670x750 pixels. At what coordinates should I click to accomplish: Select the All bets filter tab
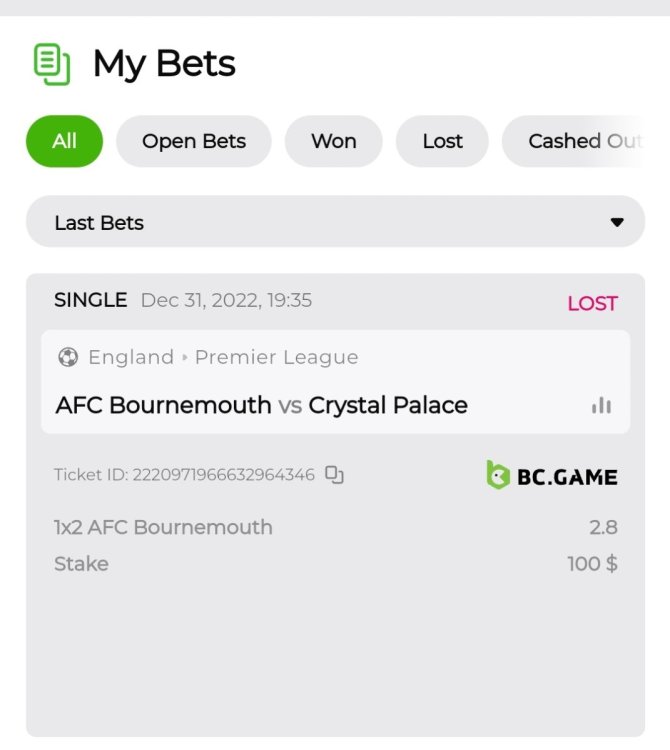pos(64,141)
